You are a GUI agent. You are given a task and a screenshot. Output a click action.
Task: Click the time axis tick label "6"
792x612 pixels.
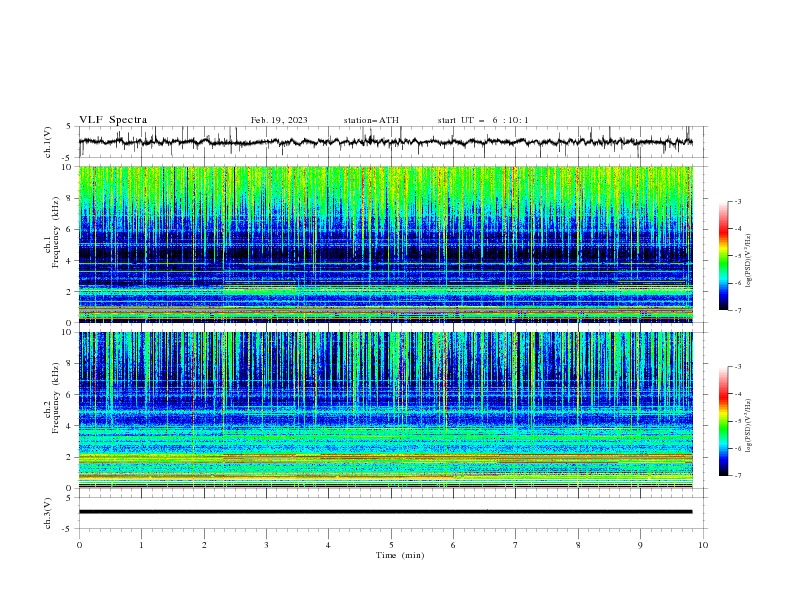click(453, 545)
